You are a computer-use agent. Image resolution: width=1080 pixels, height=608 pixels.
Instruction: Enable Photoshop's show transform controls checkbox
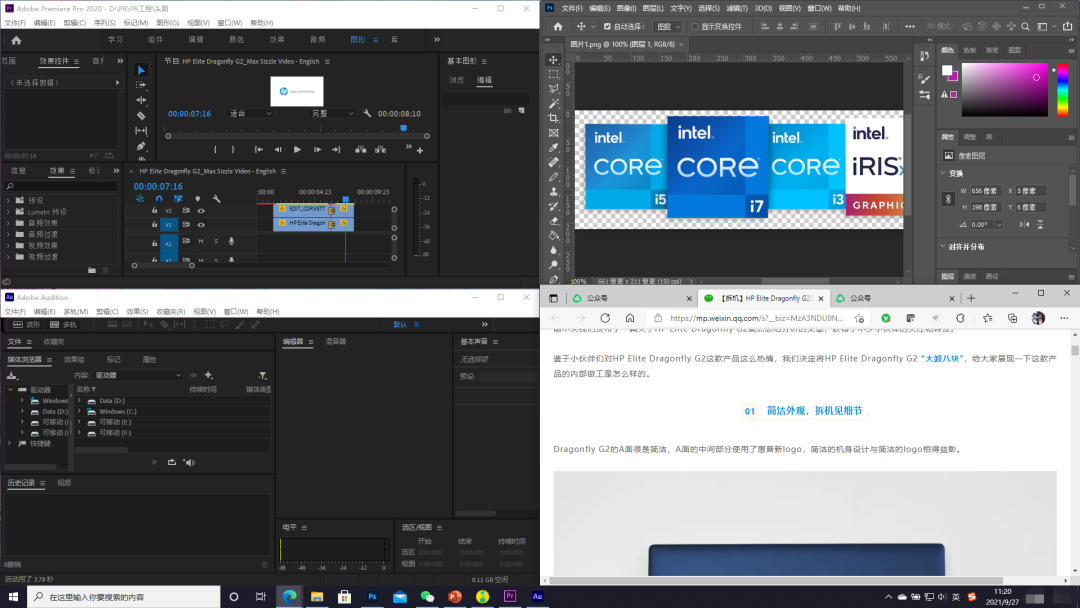695,27
